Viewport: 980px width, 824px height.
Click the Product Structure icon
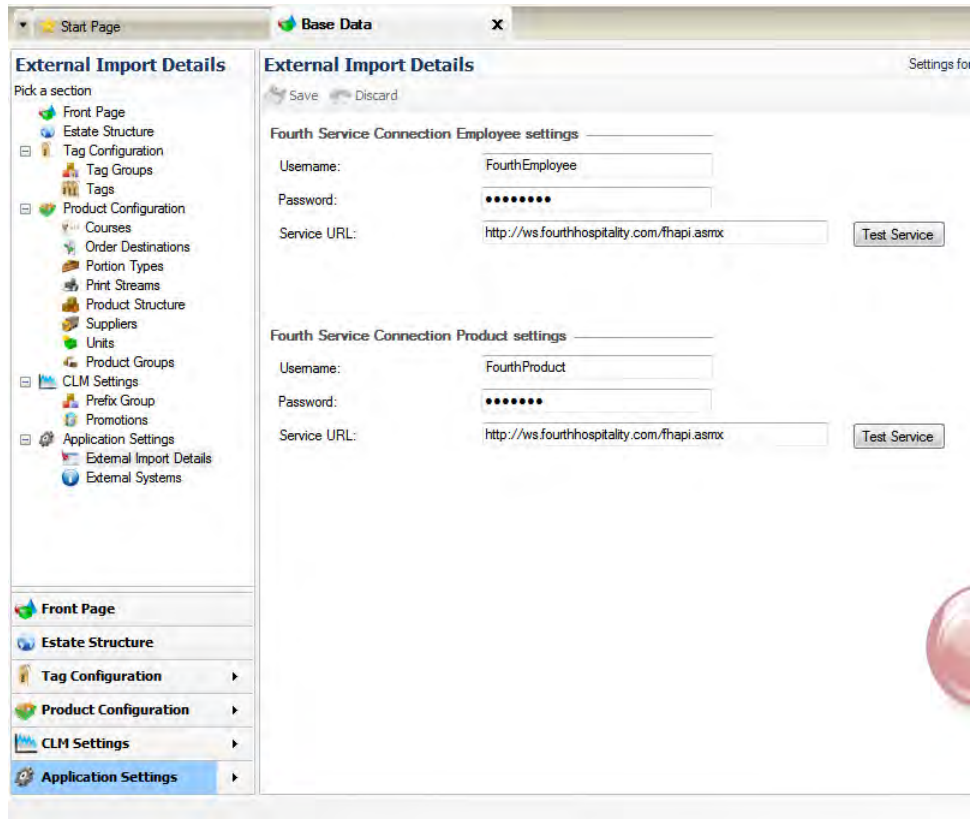[70, 305]
